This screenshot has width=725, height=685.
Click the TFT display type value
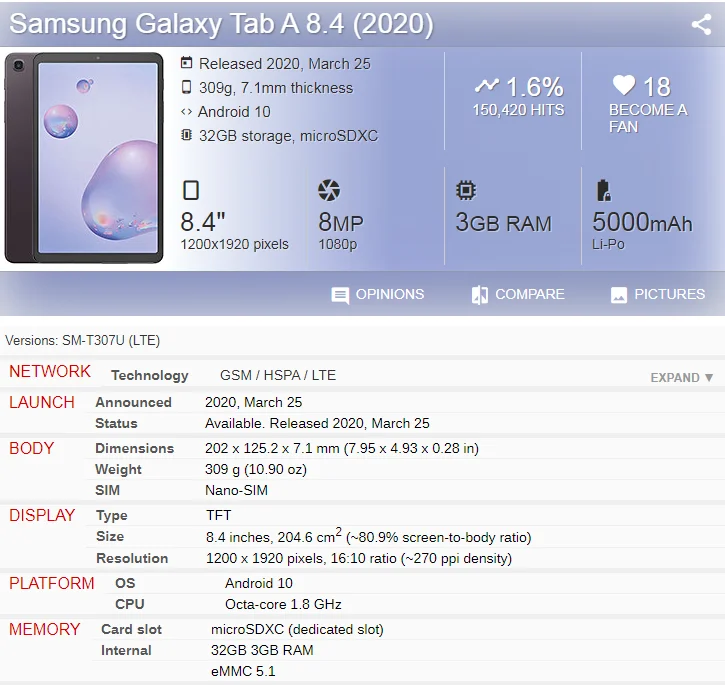pos(219,515)
